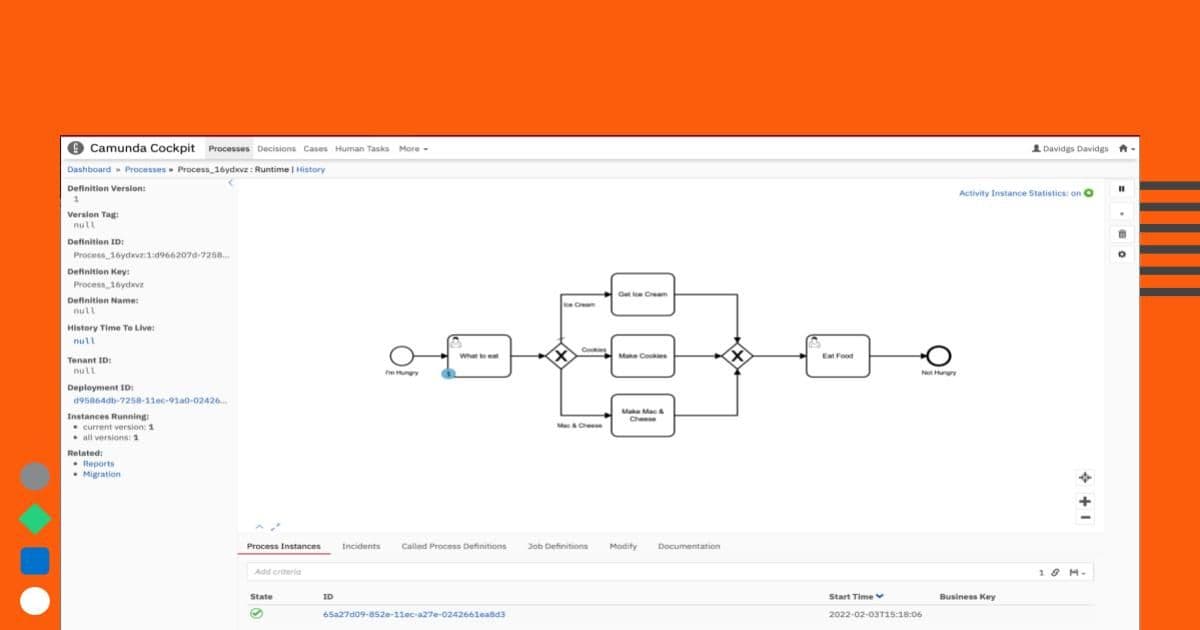Screen dimensions: 1200x630
Task: Open the gear settings icon on right
Action: click(x=1121, y=254)
